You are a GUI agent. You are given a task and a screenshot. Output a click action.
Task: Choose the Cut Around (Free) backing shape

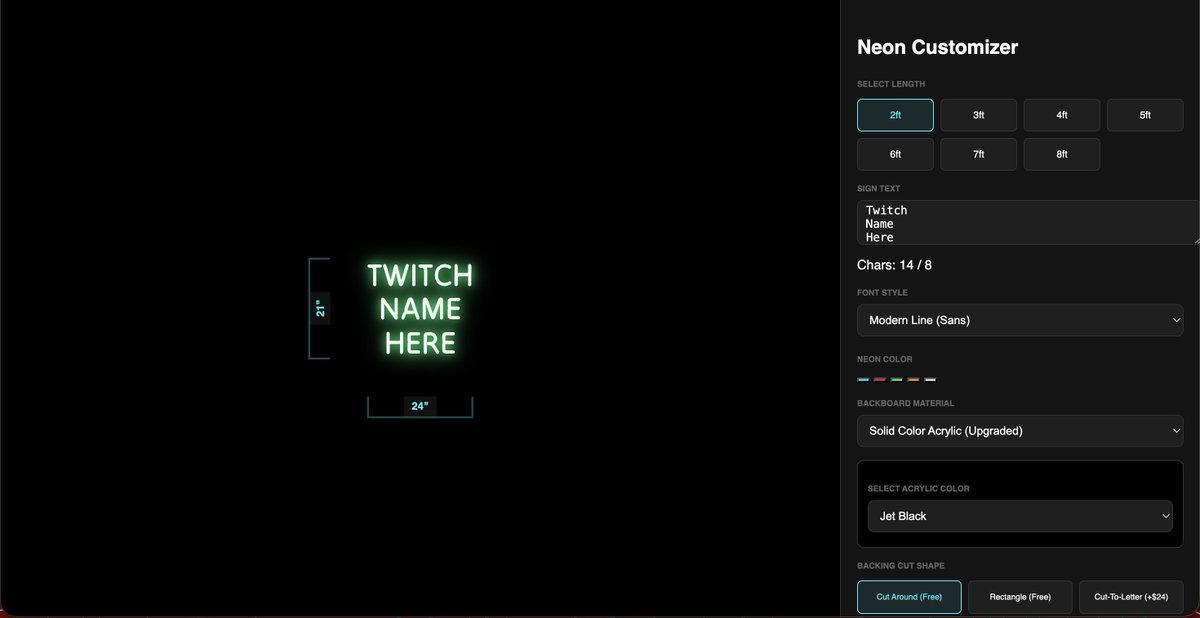[x=909, y=597]
